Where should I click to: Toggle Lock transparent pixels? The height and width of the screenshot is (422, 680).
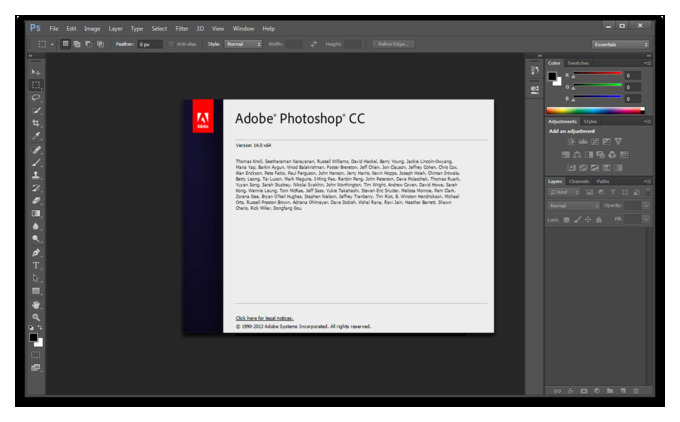coord(566,219)
